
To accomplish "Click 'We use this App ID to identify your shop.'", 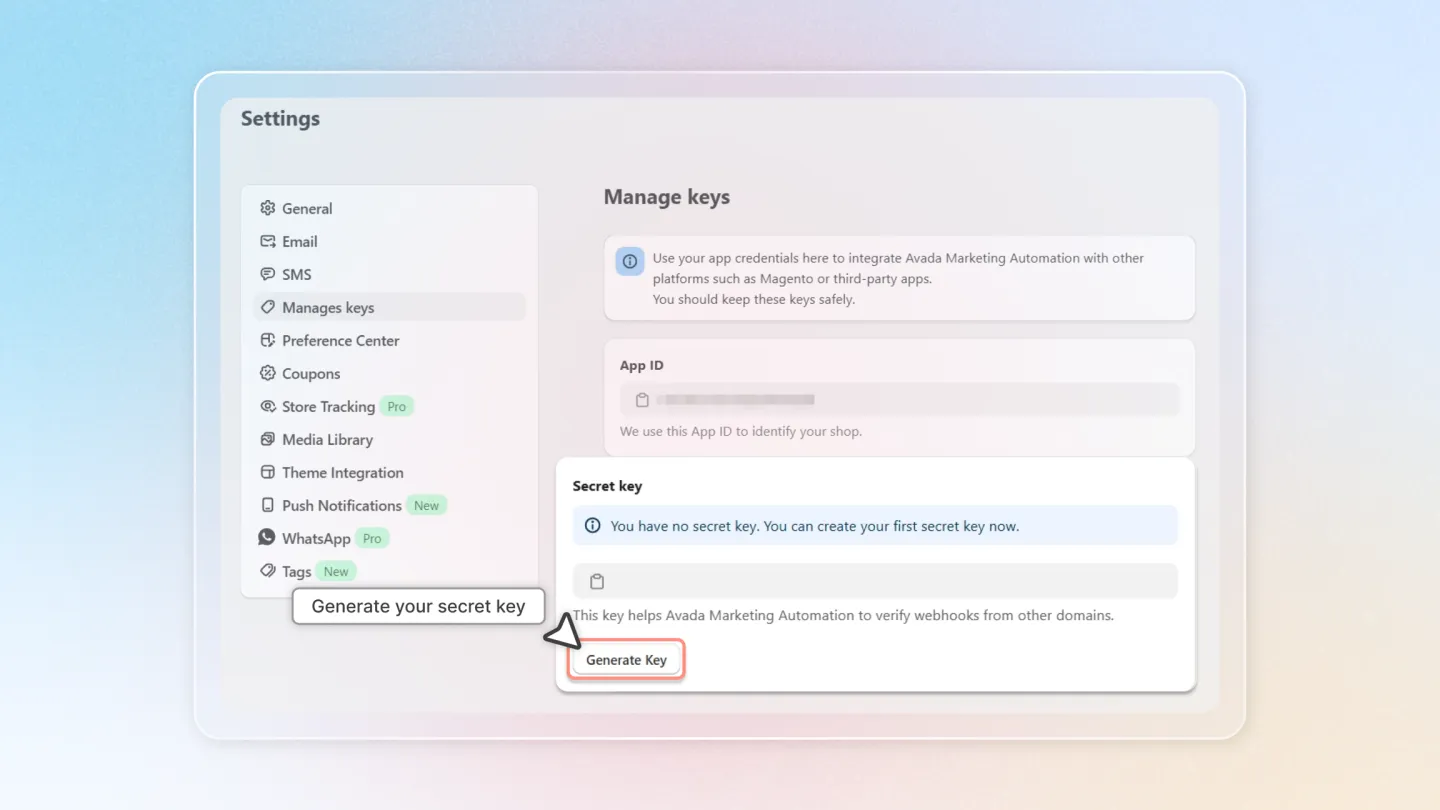I will click(741, 431).
